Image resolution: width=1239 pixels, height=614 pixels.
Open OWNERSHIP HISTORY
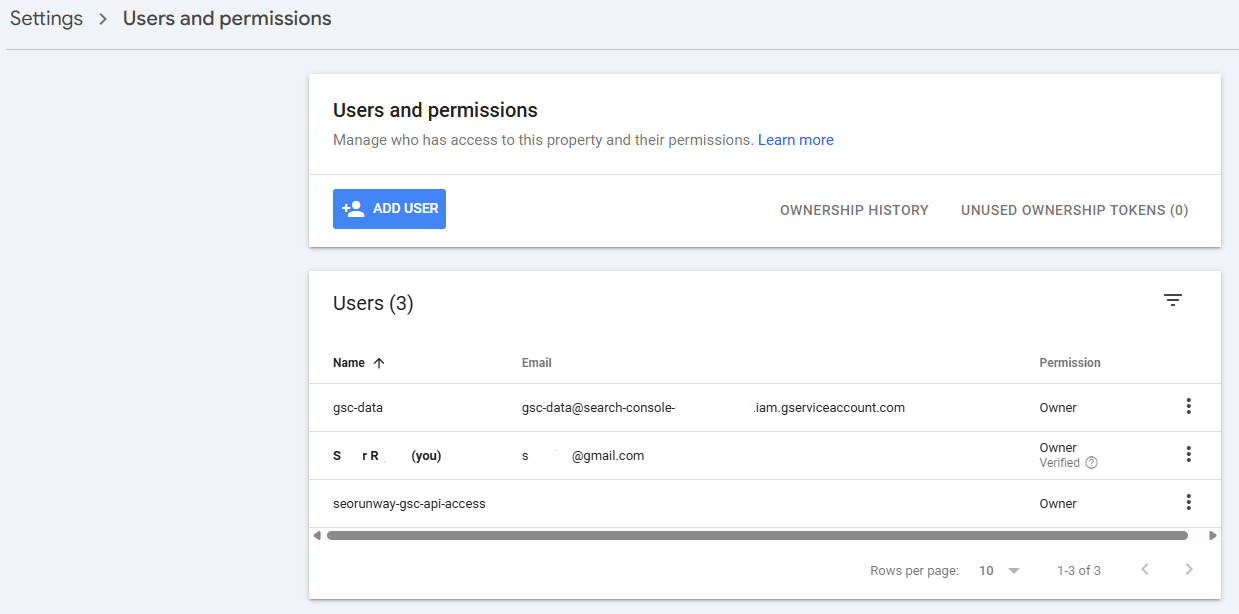click(x=854, y=210)
